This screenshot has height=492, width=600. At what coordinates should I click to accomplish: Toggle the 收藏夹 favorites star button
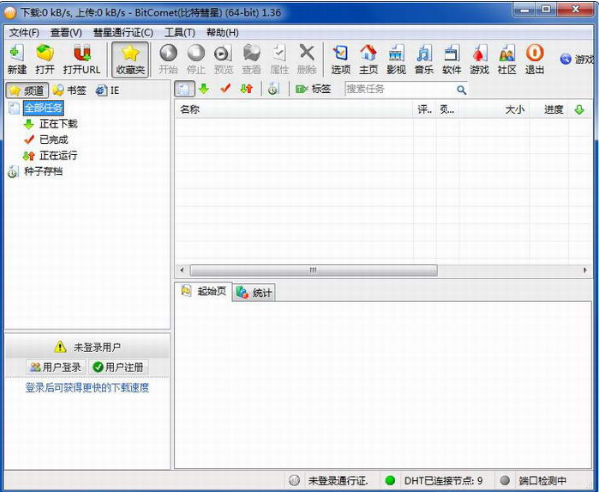[130, 59]
